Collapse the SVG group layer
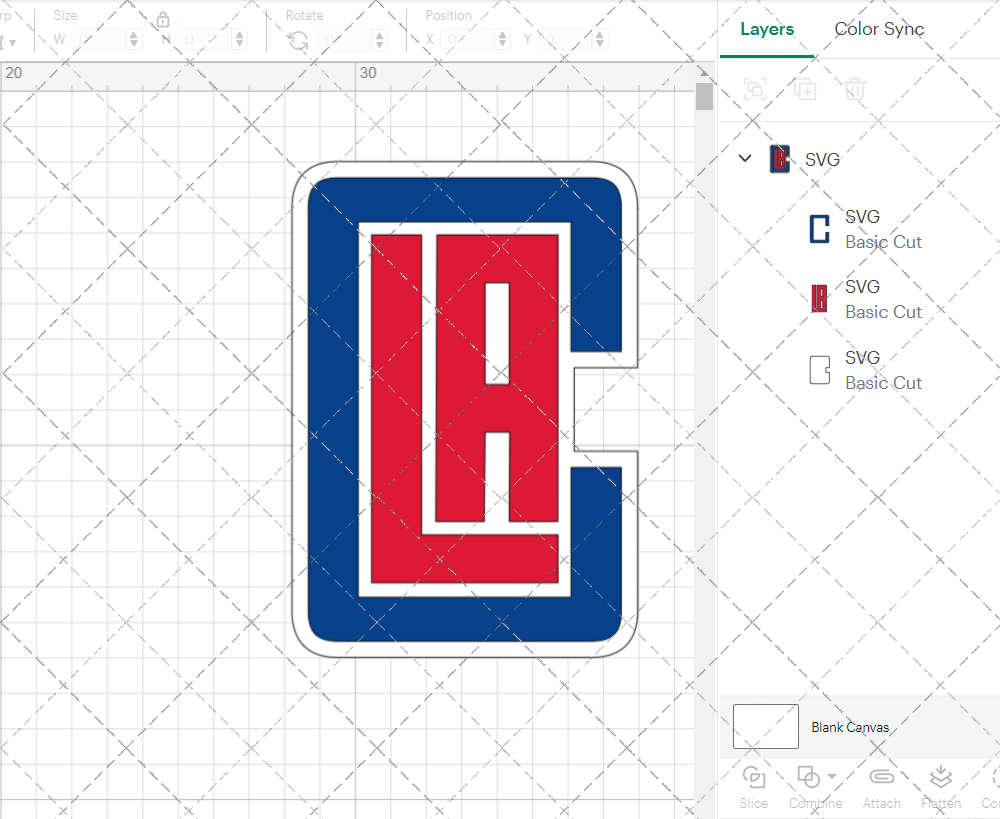The image size is (1000, 819). point(745,158)
